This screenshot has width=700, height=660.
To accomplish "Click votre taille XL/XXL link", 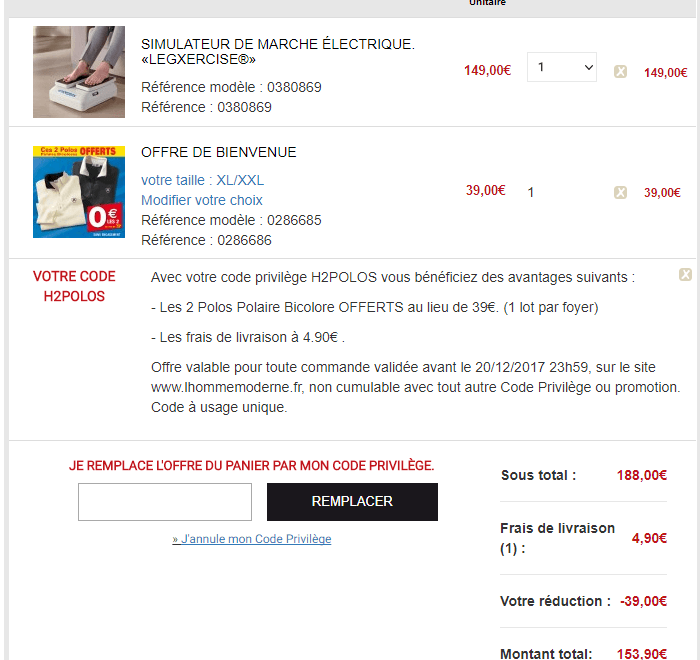I will click(x=202, y=180).
